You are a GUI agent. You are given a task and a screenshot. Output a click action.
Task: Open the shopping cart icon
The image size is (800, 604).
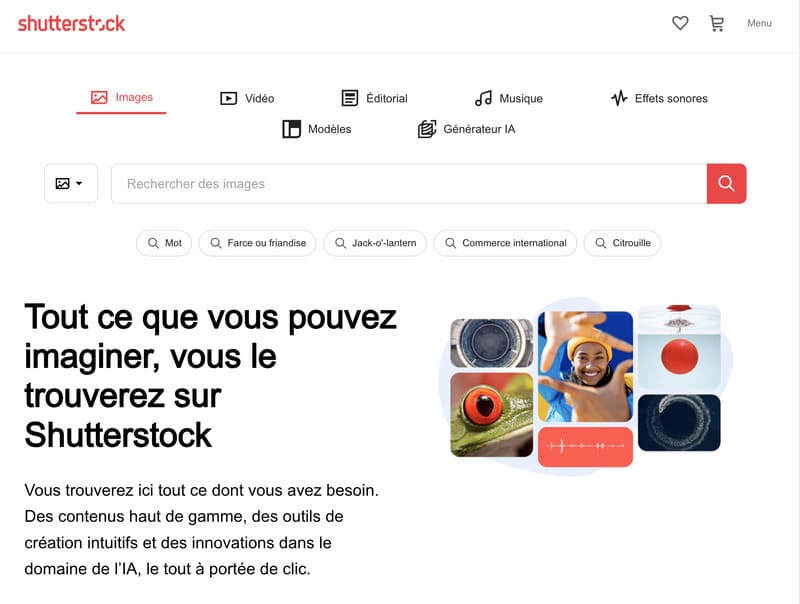(x=717, y=23)
